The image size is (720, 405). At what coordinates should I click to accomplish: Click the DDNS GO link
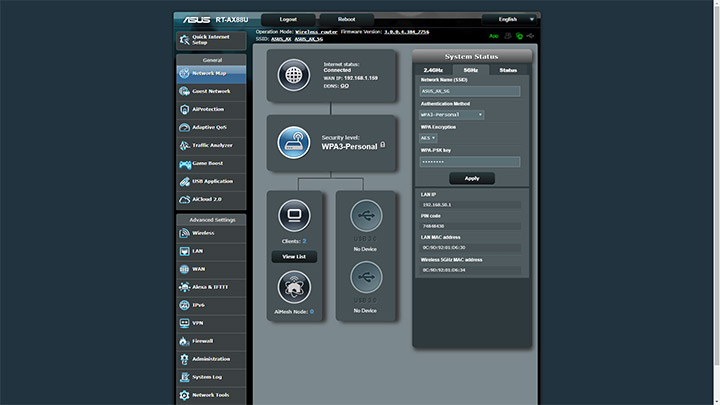[x=344, y=86]
